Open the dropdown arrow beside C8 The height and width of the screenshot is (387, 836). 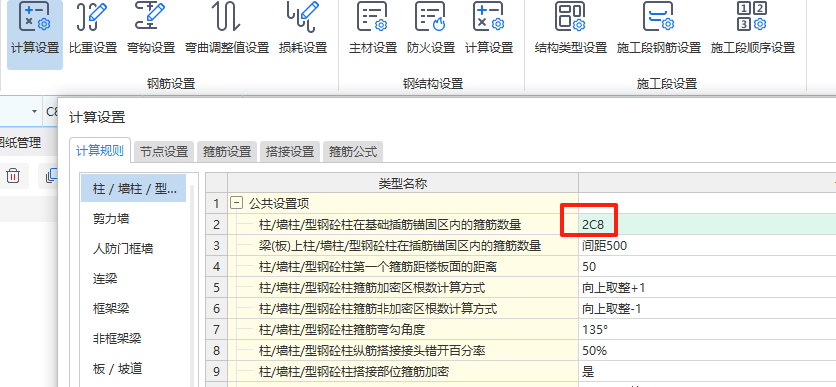pos(35,111)
